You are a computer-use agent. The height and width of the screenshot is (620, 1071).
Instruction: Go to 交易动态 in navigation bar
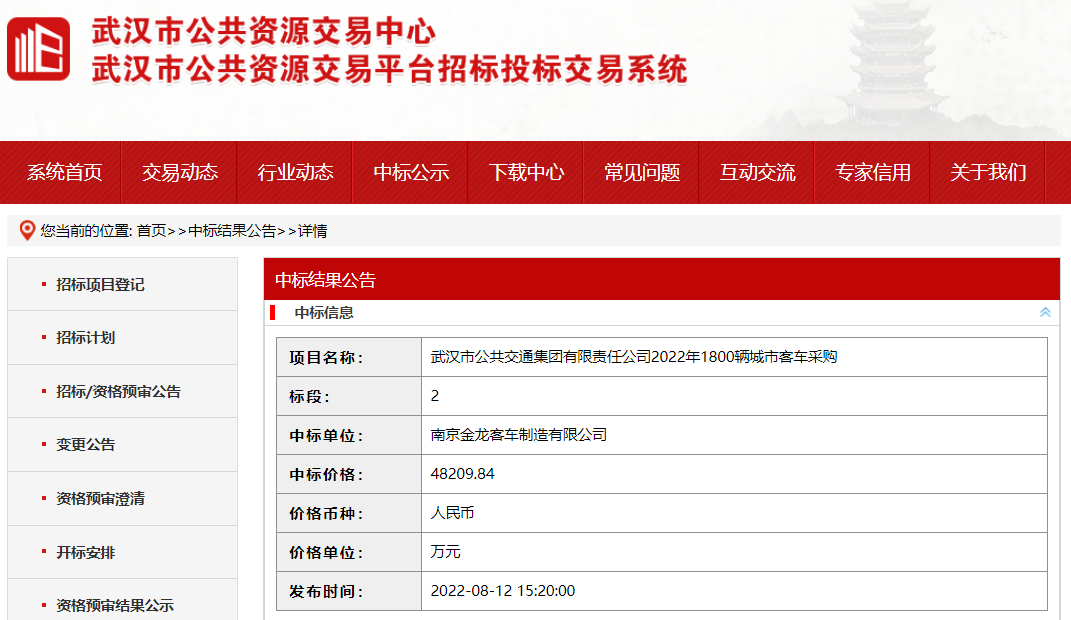tap(180, 172)
